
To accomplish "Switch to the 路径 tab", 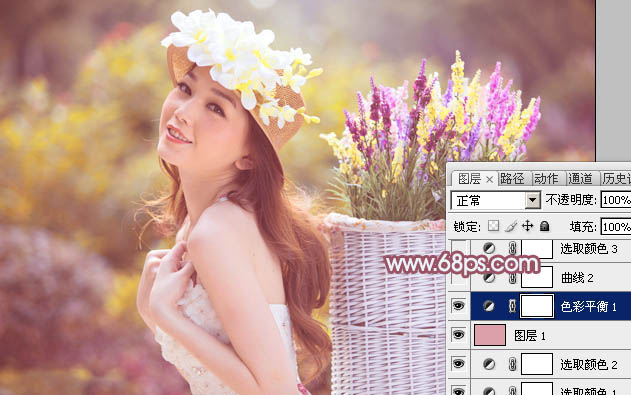I will pos(512,179).
